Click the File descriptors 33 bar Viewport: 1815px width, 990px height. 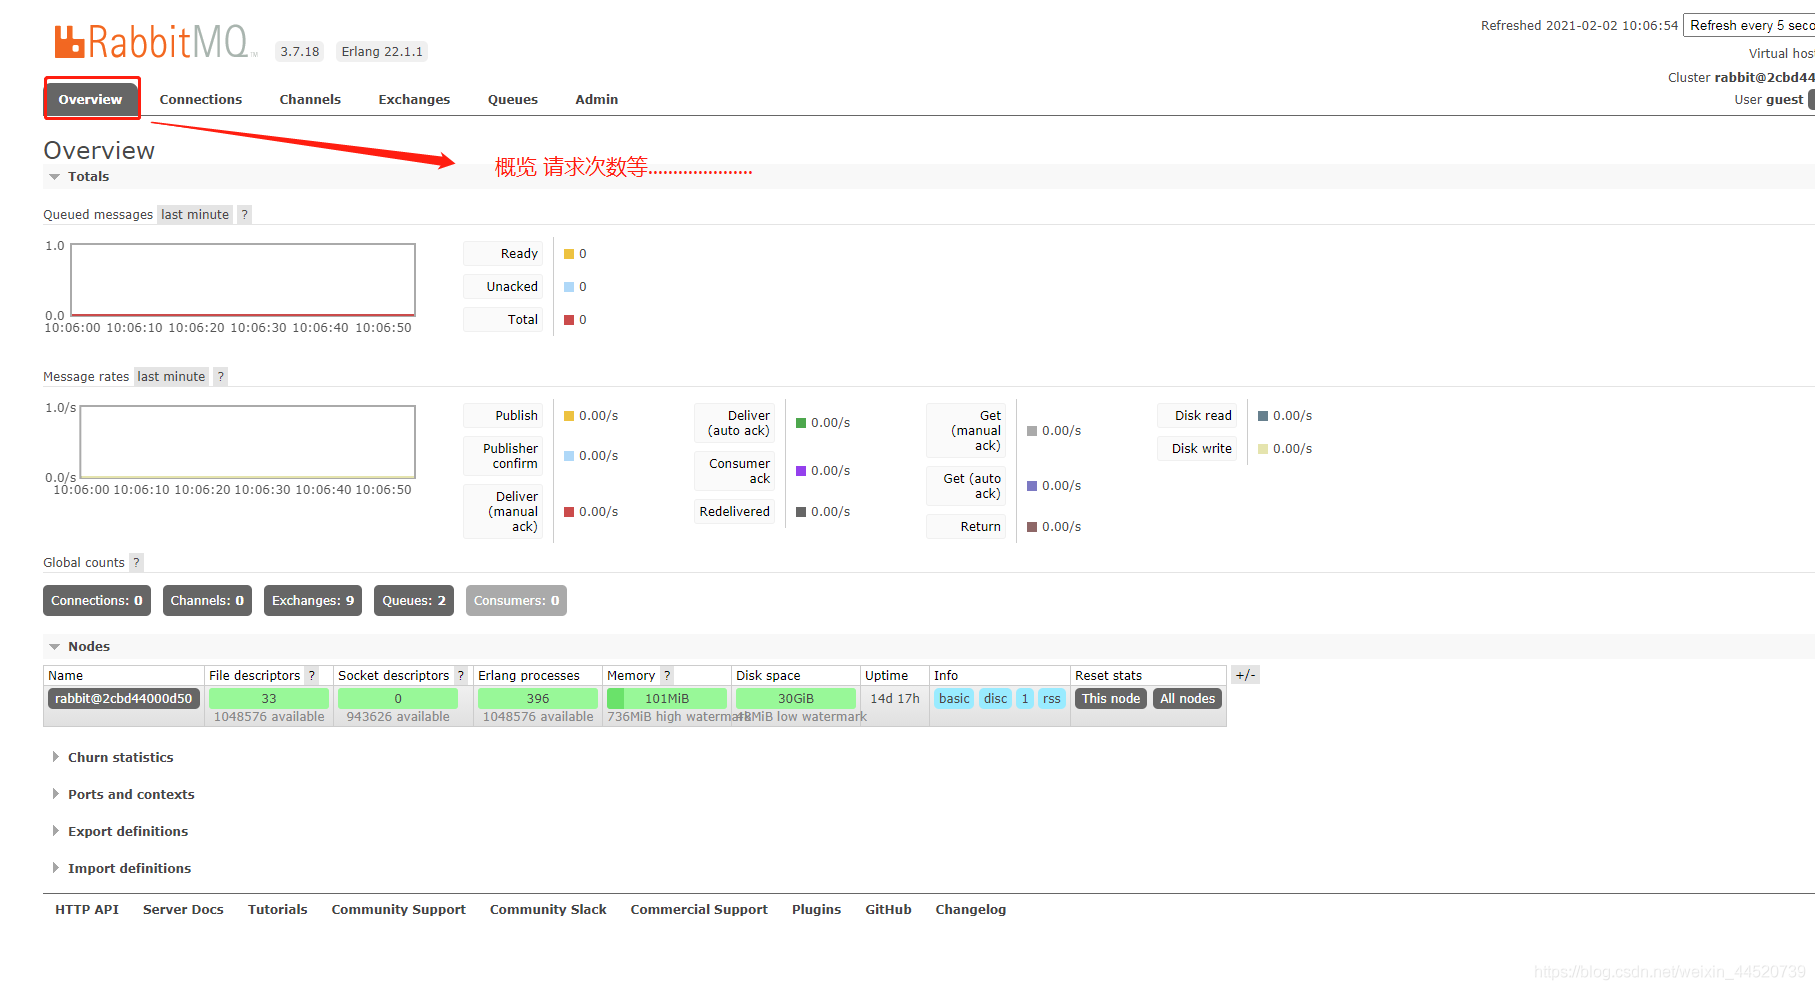point(269,698)
